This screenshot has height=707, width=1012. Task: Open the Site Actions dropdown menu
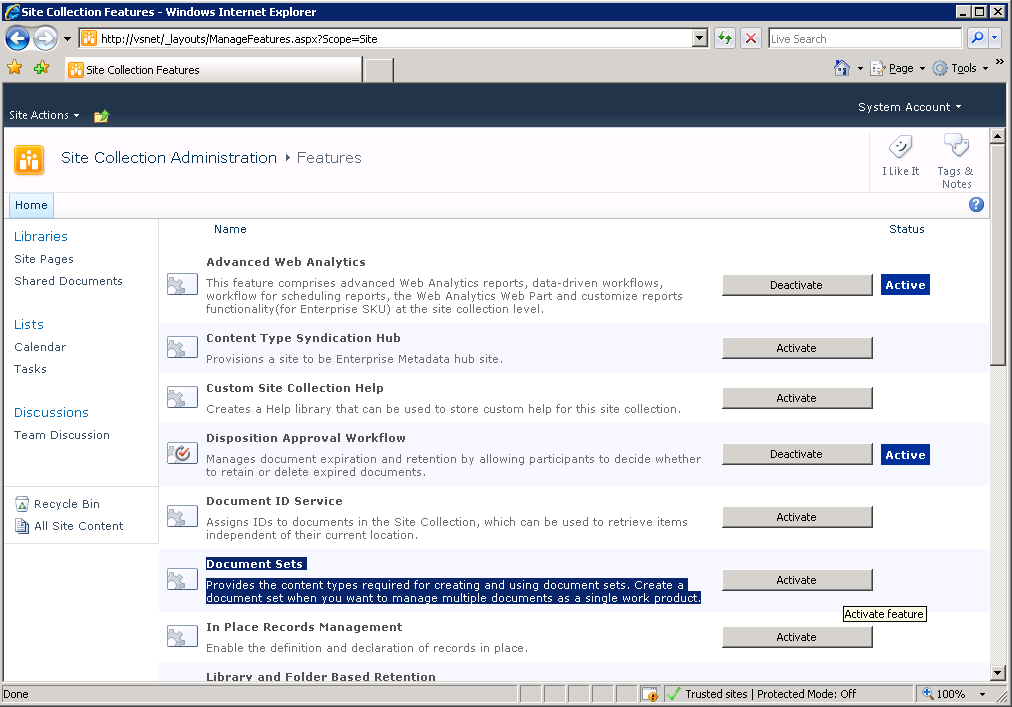[44, 116]
